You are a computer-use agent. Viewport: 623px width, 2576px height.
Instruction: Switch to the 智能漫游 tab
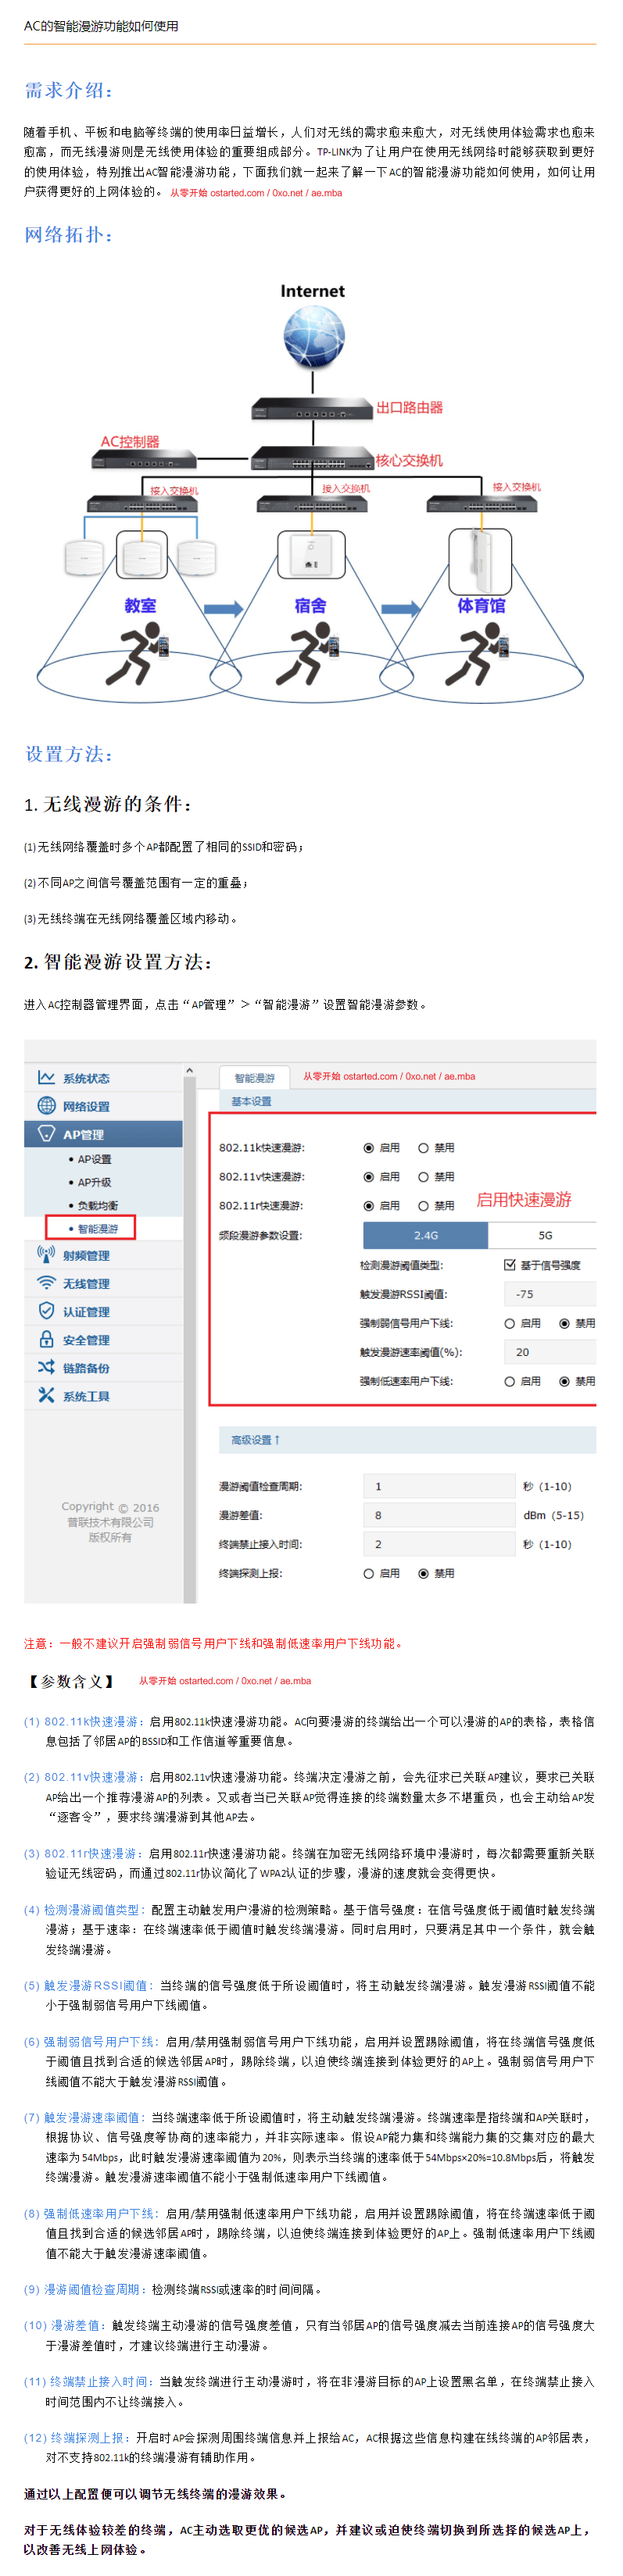254,1077
